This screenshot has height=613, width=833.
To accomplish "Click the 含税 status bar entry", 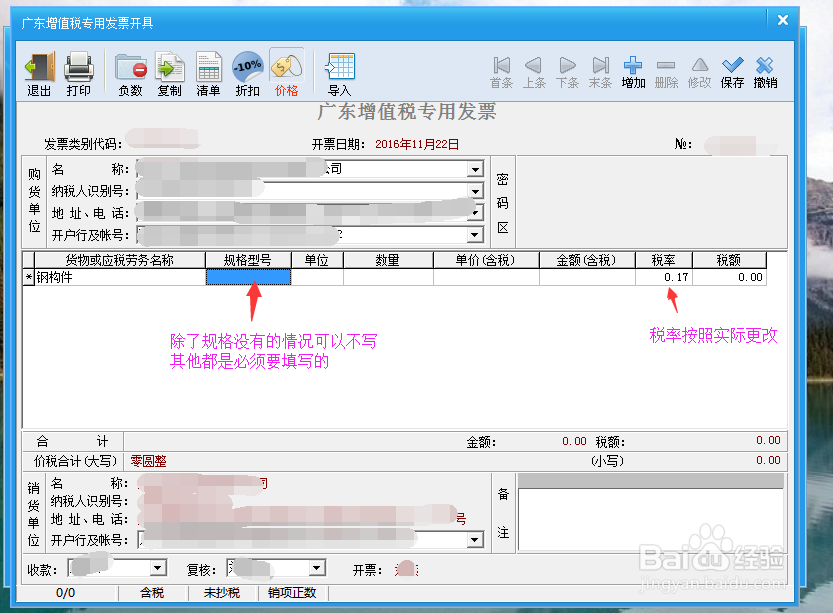I will point(152,593).
